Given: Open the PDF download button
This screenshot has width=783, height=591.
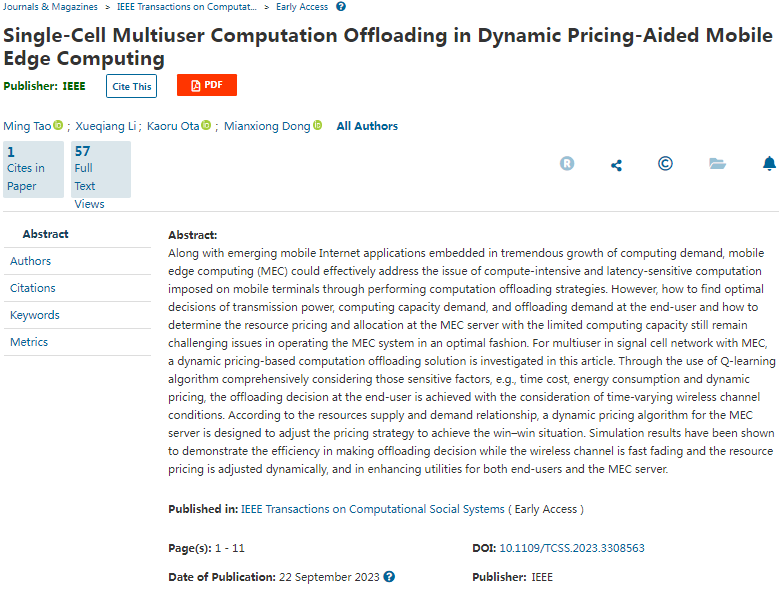Looking at the screenshot, I should point(207,85).
